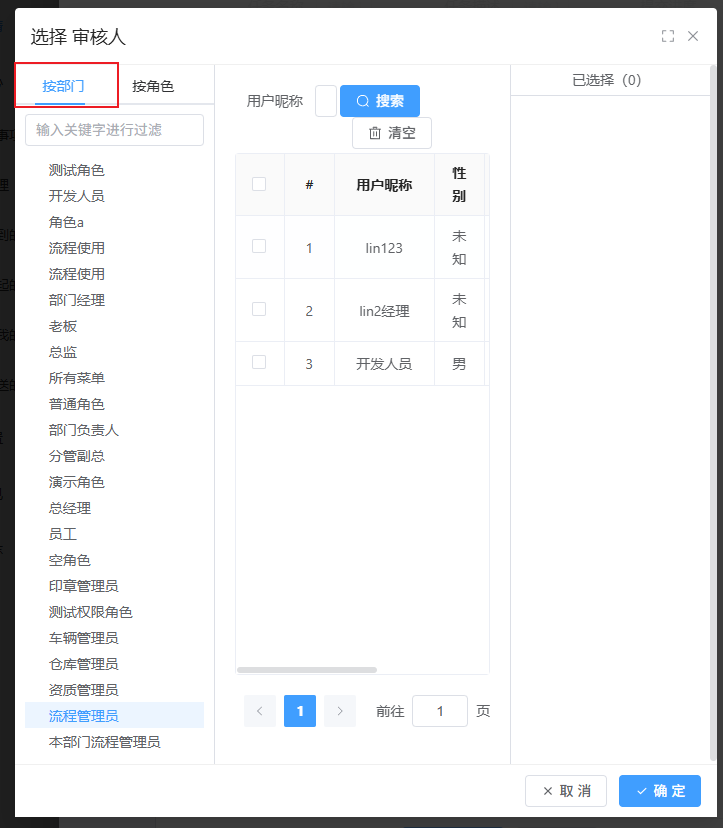Select 总经理 in the role list
Viewport: 723px width, 828px height.
tap(70, 508)
